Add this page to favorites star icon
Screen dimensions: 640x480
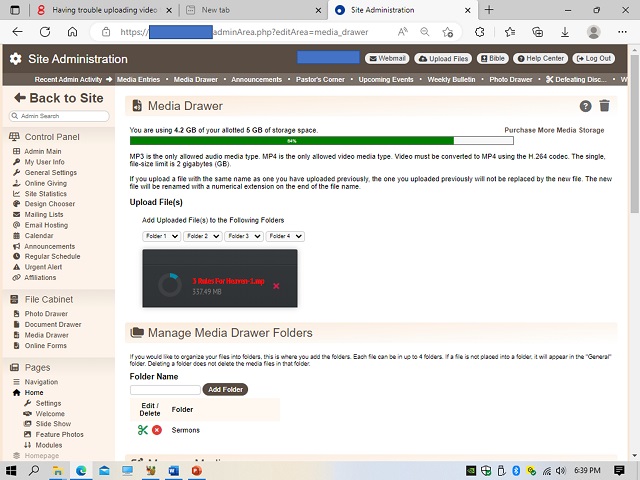(448, 32)
